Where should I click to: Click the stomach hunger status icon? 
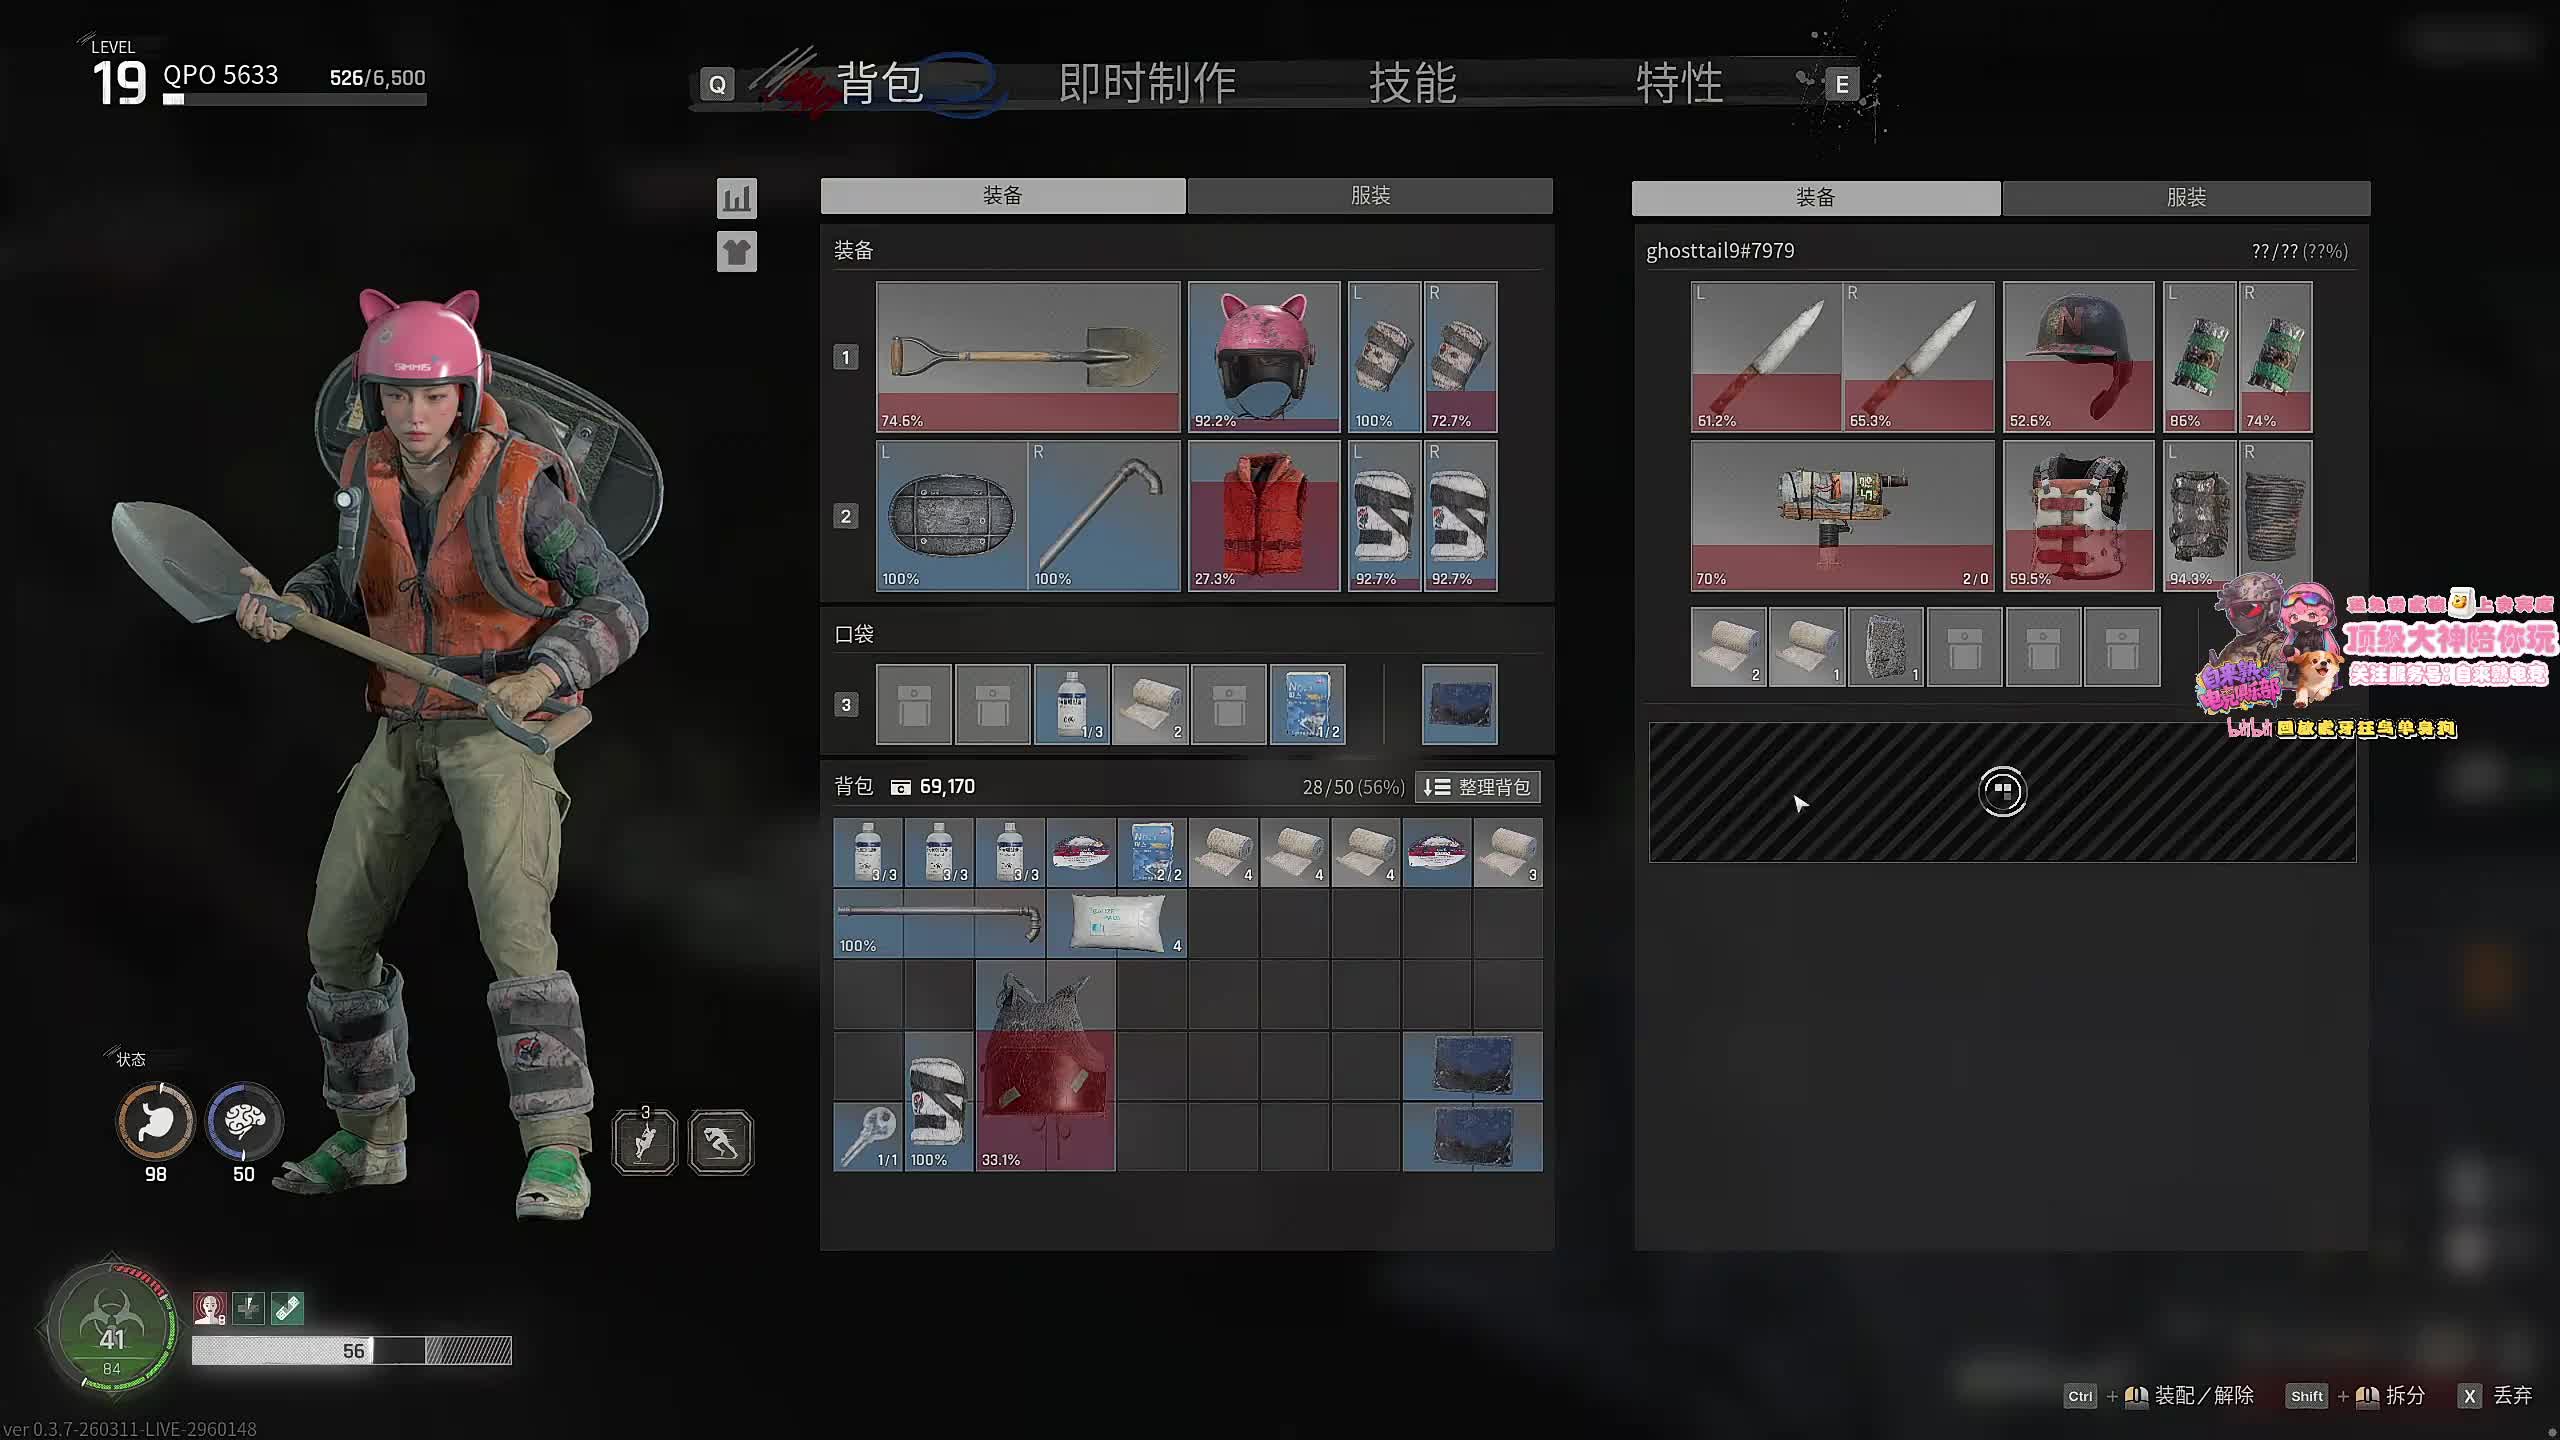click(156, 1121)
